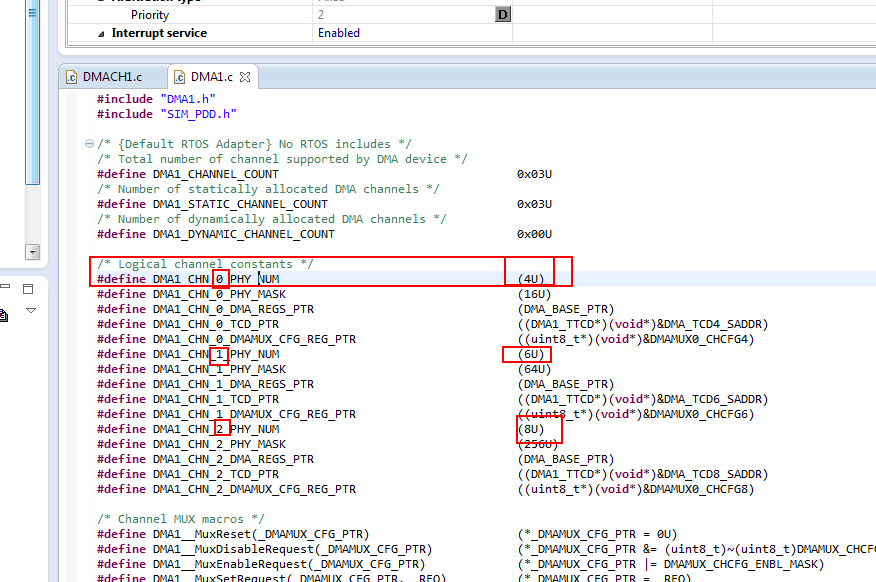Click the (16U) mask value
The width and height of the screenshot is (876, 582).
point(534,294)
